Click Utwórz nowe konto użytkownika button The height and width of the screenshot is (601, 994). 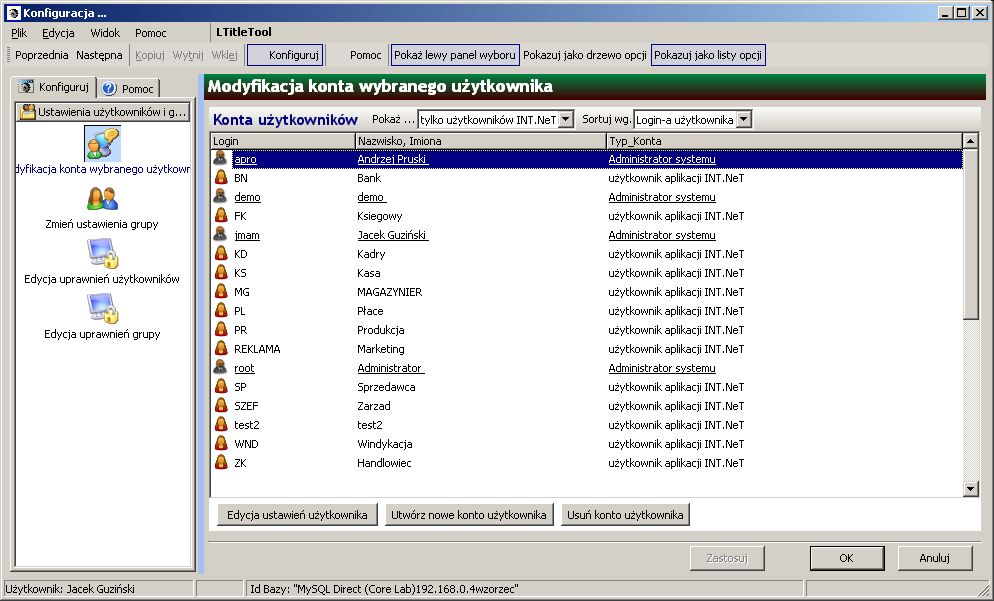tap(469, 515)
